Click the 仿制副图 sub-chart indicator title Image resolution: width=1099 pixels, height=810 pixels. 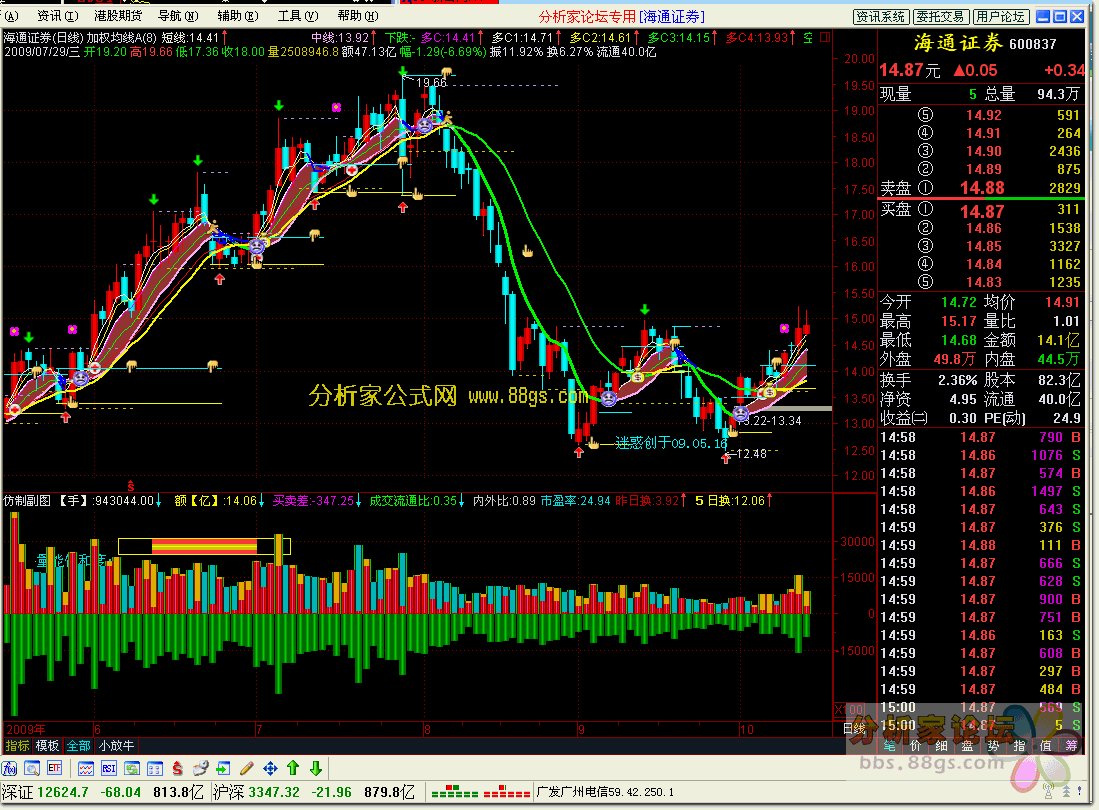(x=27, y=500)
